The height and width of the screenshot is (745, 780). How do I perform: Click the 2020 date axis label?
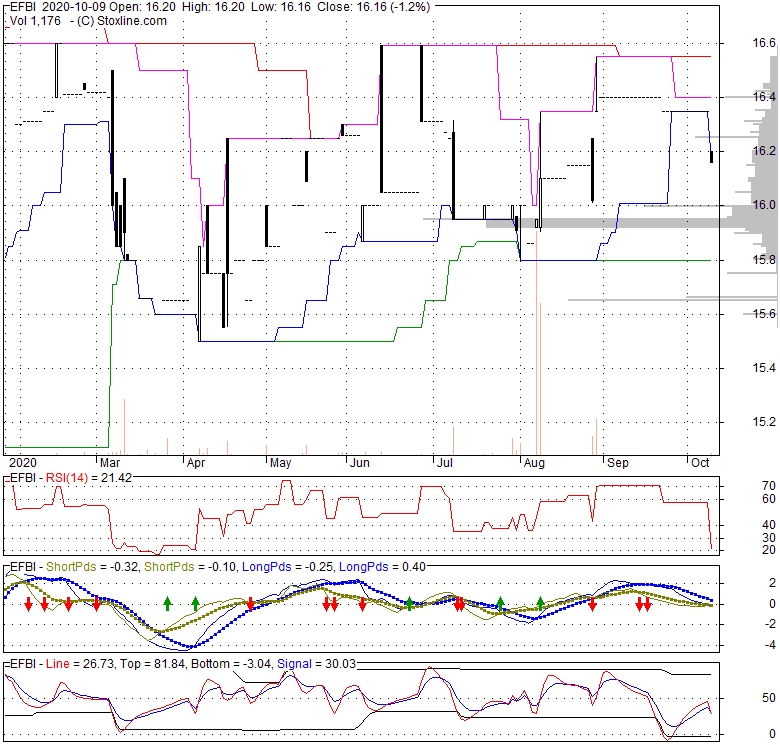[23, 463]
